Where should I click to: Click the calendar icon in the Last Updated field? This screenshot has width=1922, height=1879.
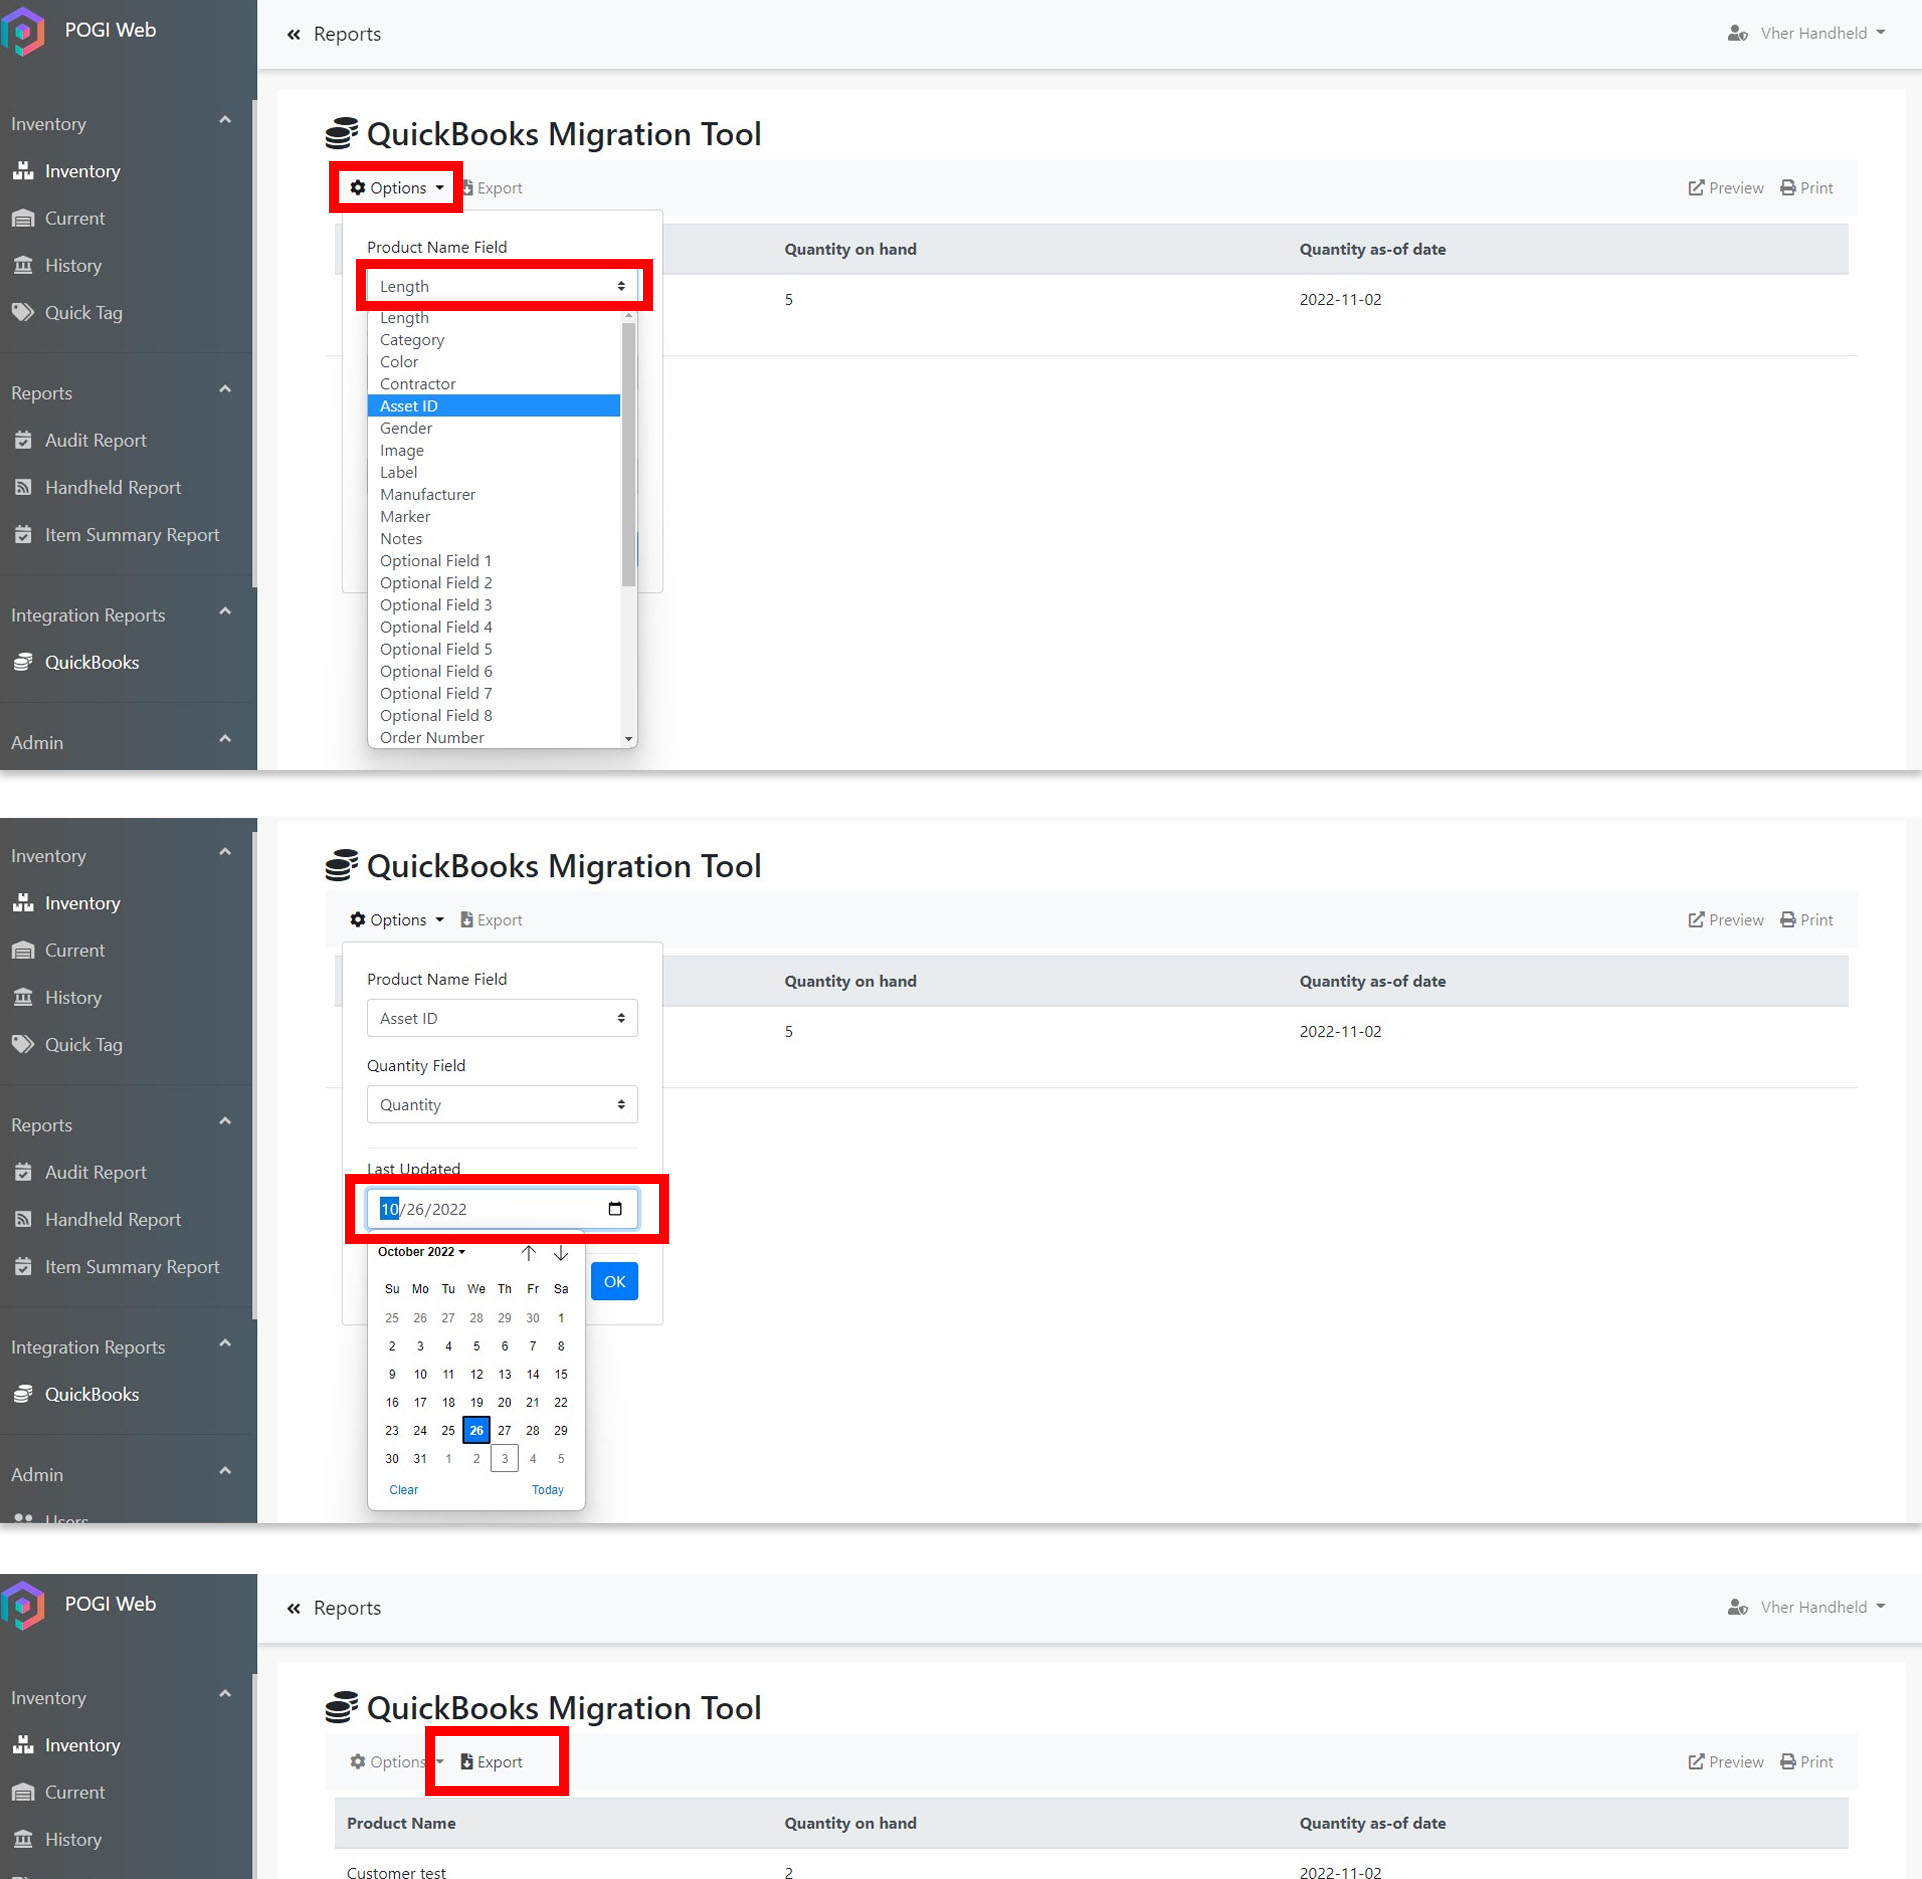[x=615, y=1209]
